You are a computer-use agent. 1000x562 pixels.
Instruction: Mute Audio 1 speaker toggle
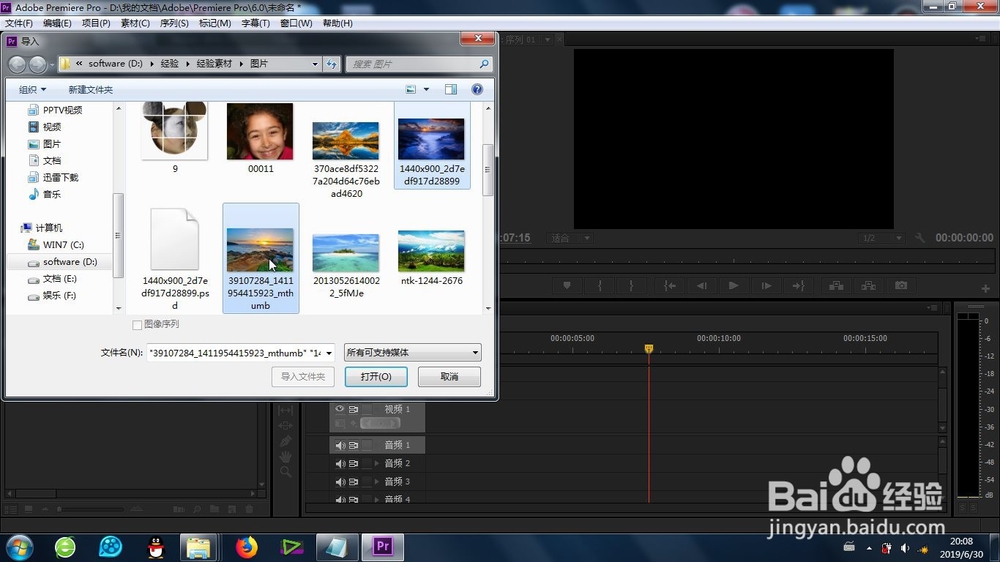(x=340, y=445)
